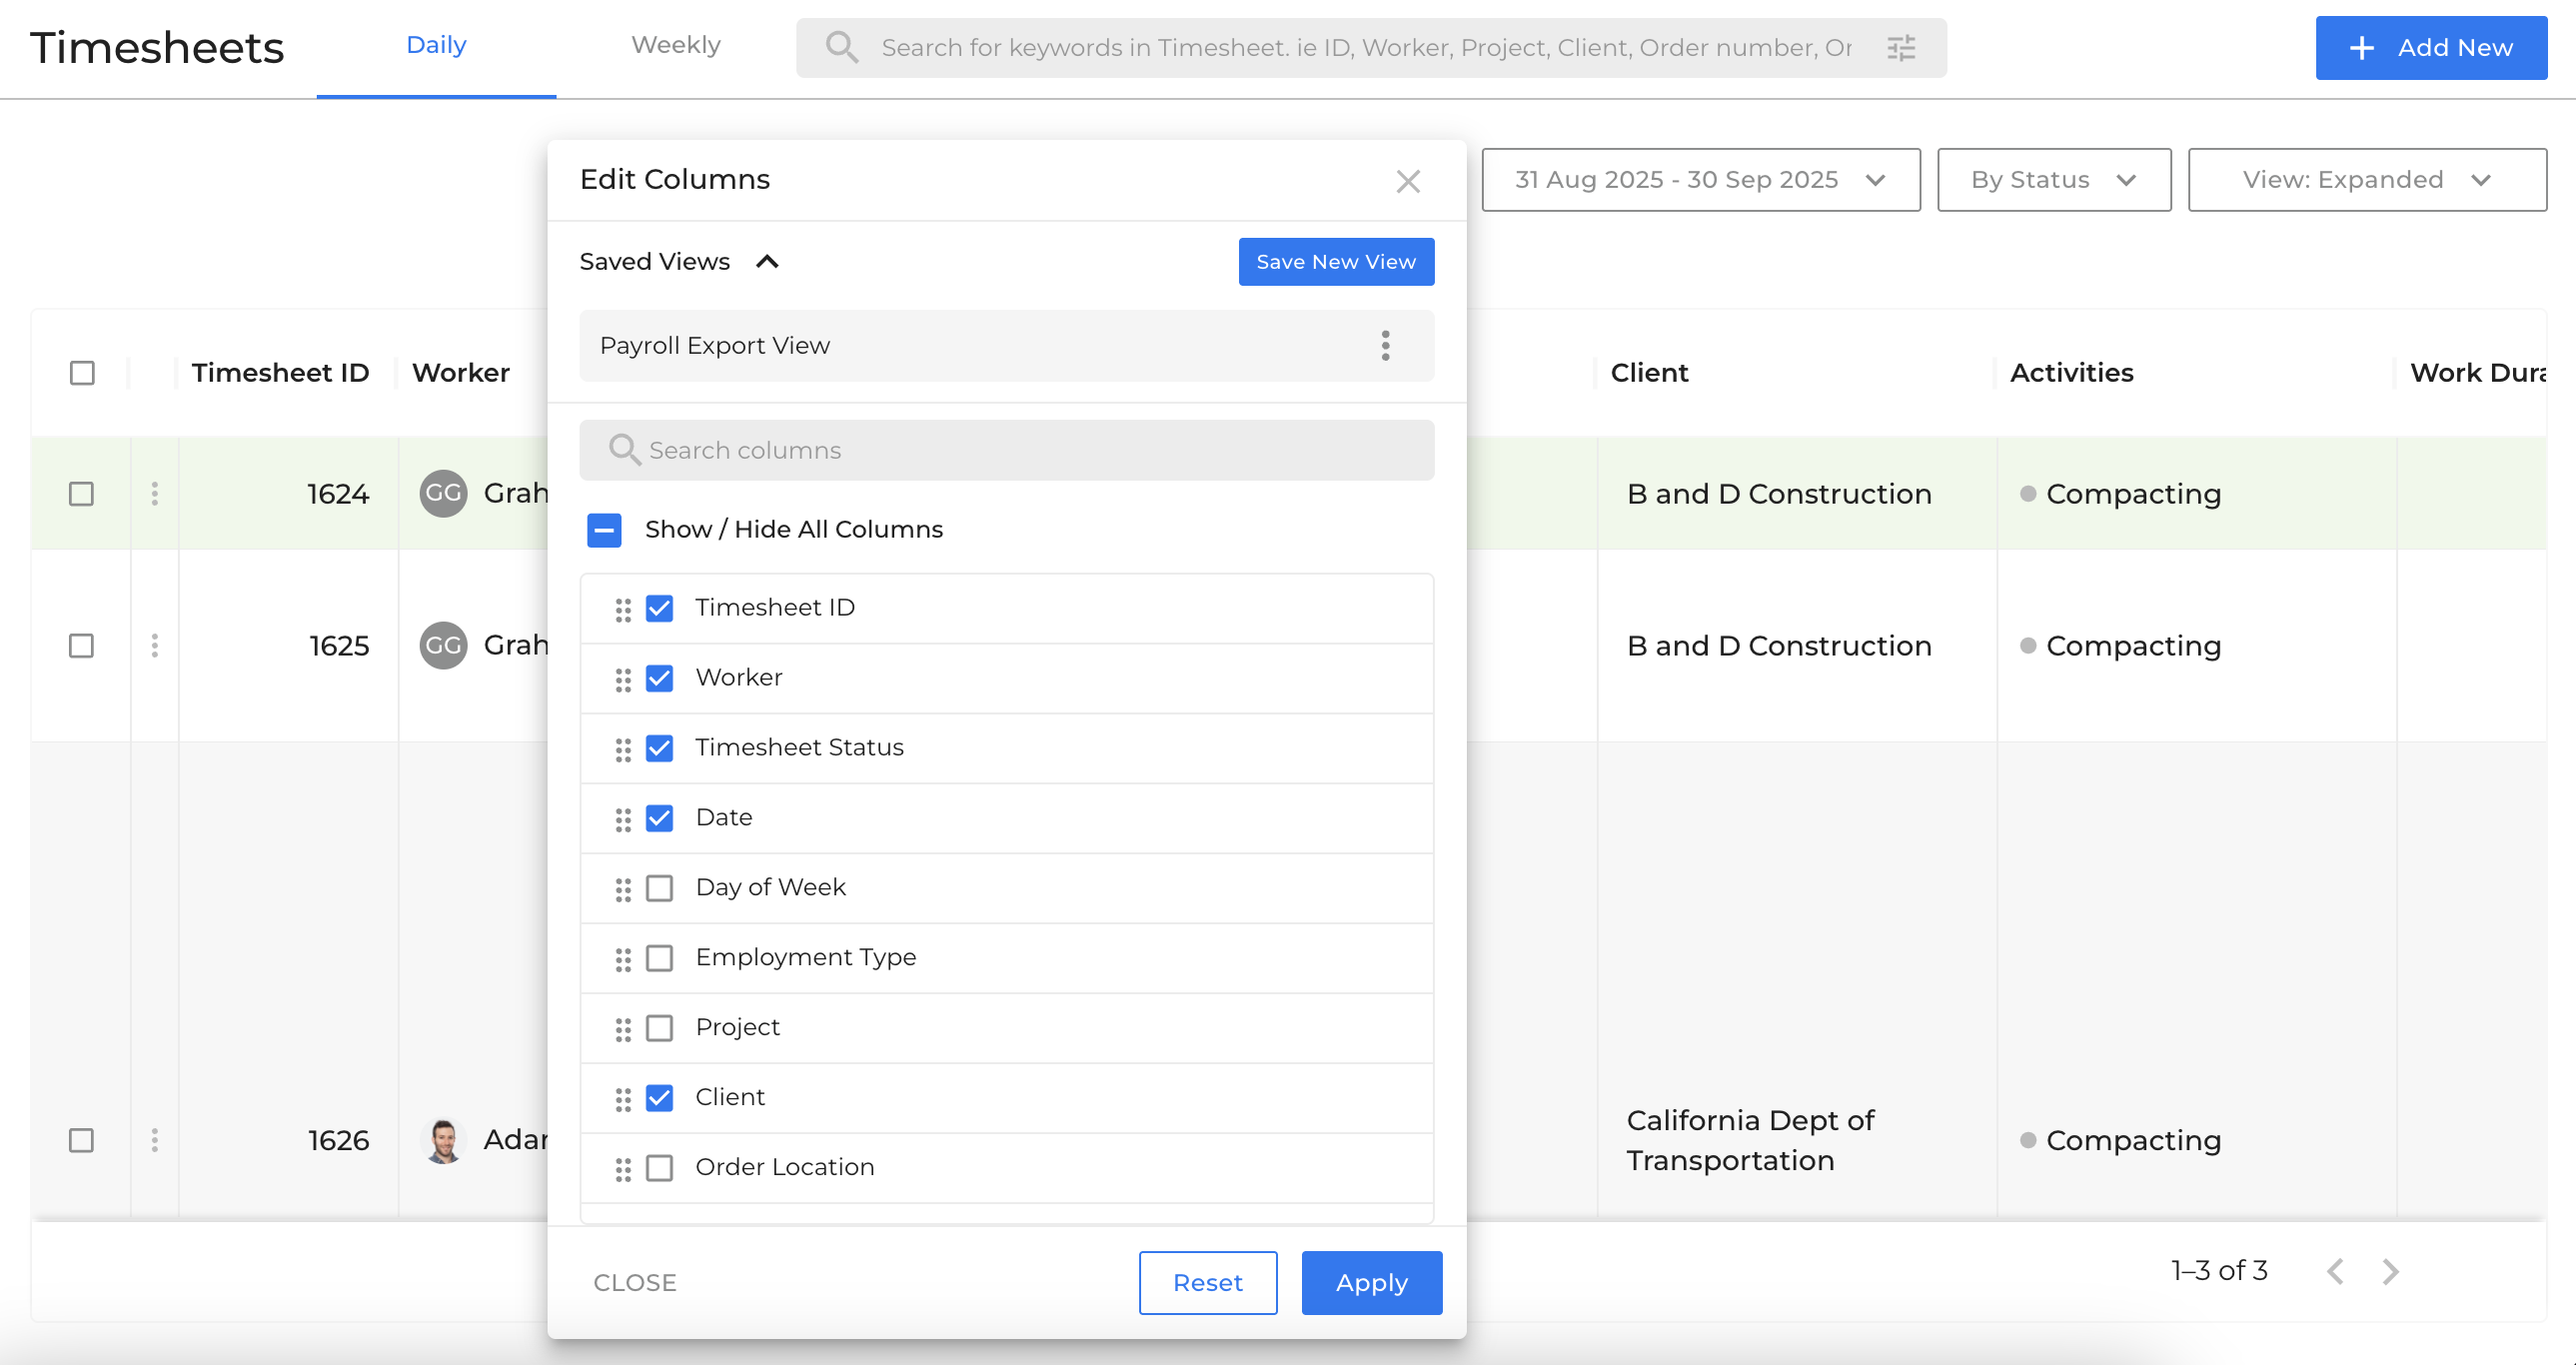
Task: Enable the Day of Week column
Action: coord(660,887)
